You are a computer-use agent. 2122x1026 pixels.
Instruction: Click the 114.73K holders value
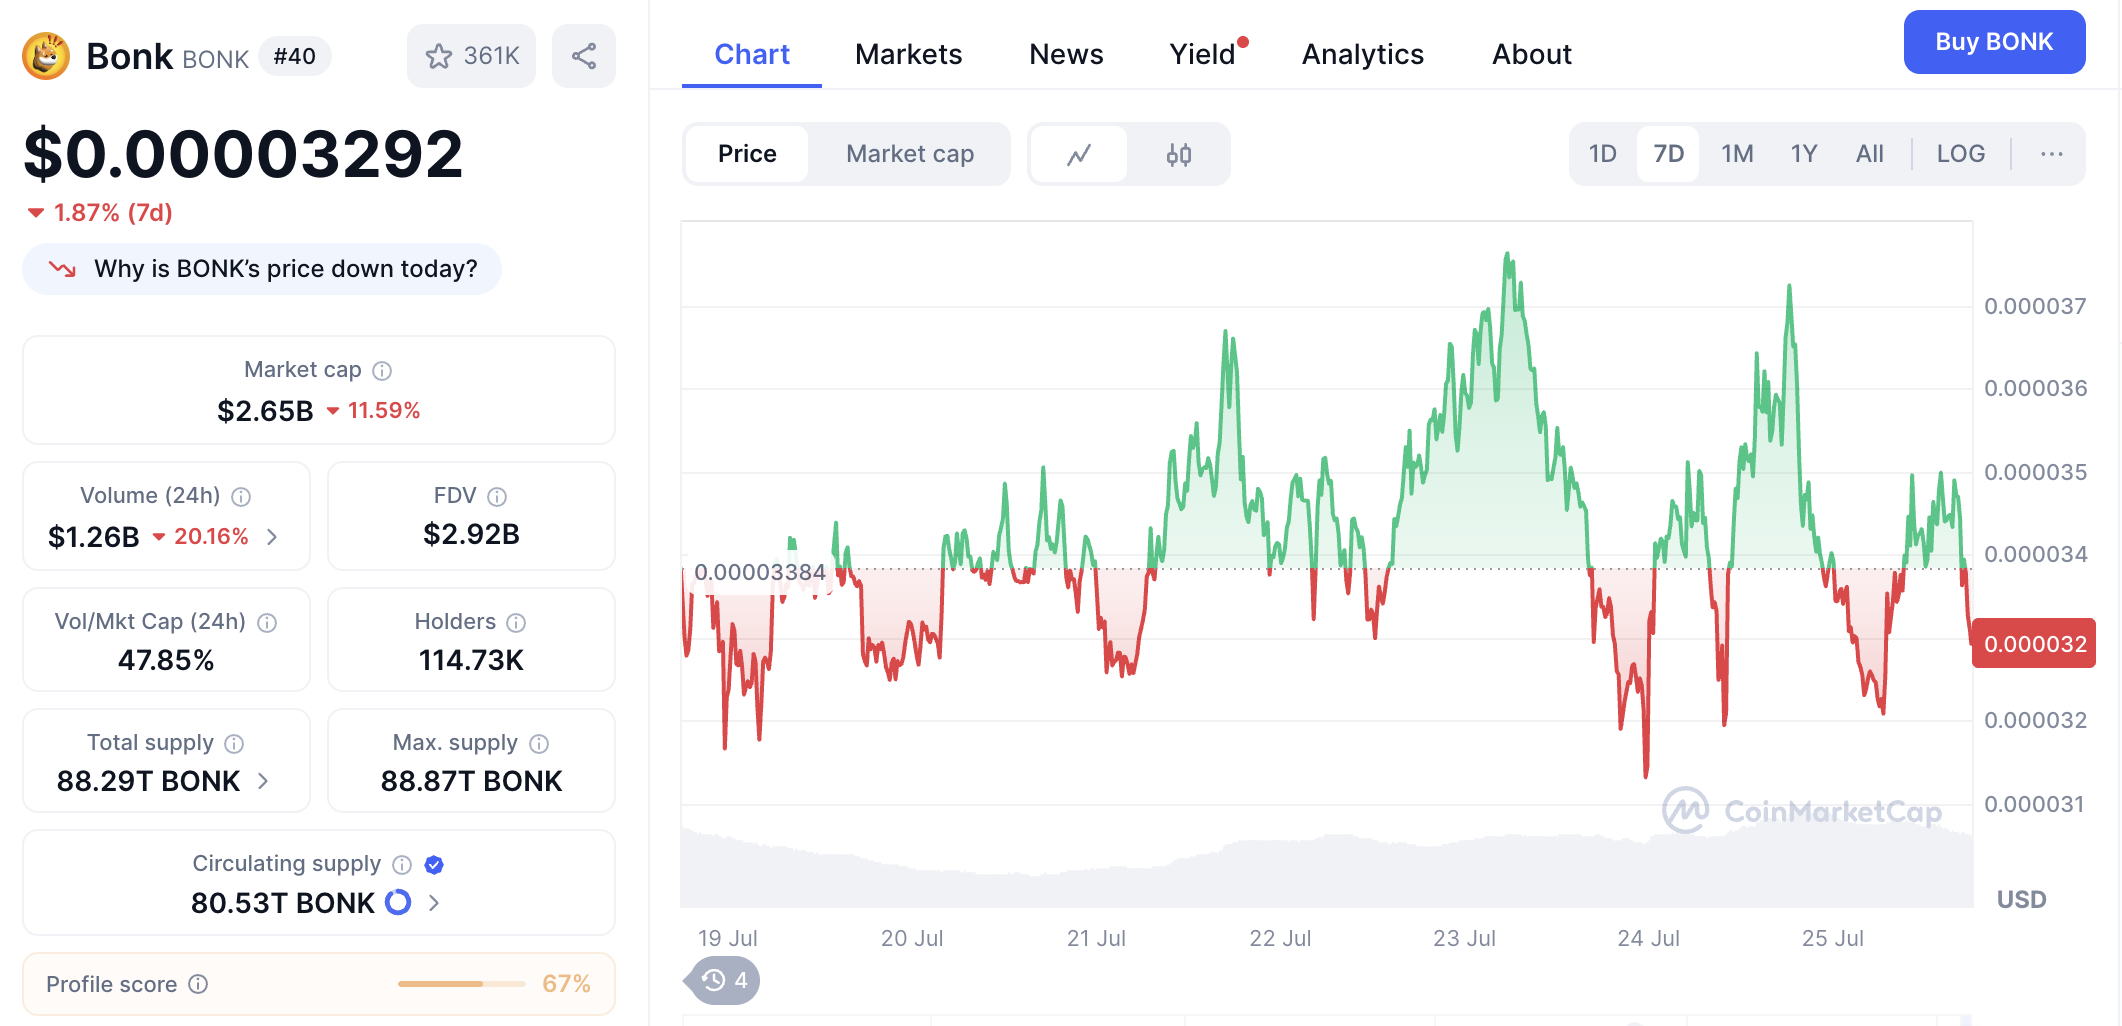click(x=471, y=660)
